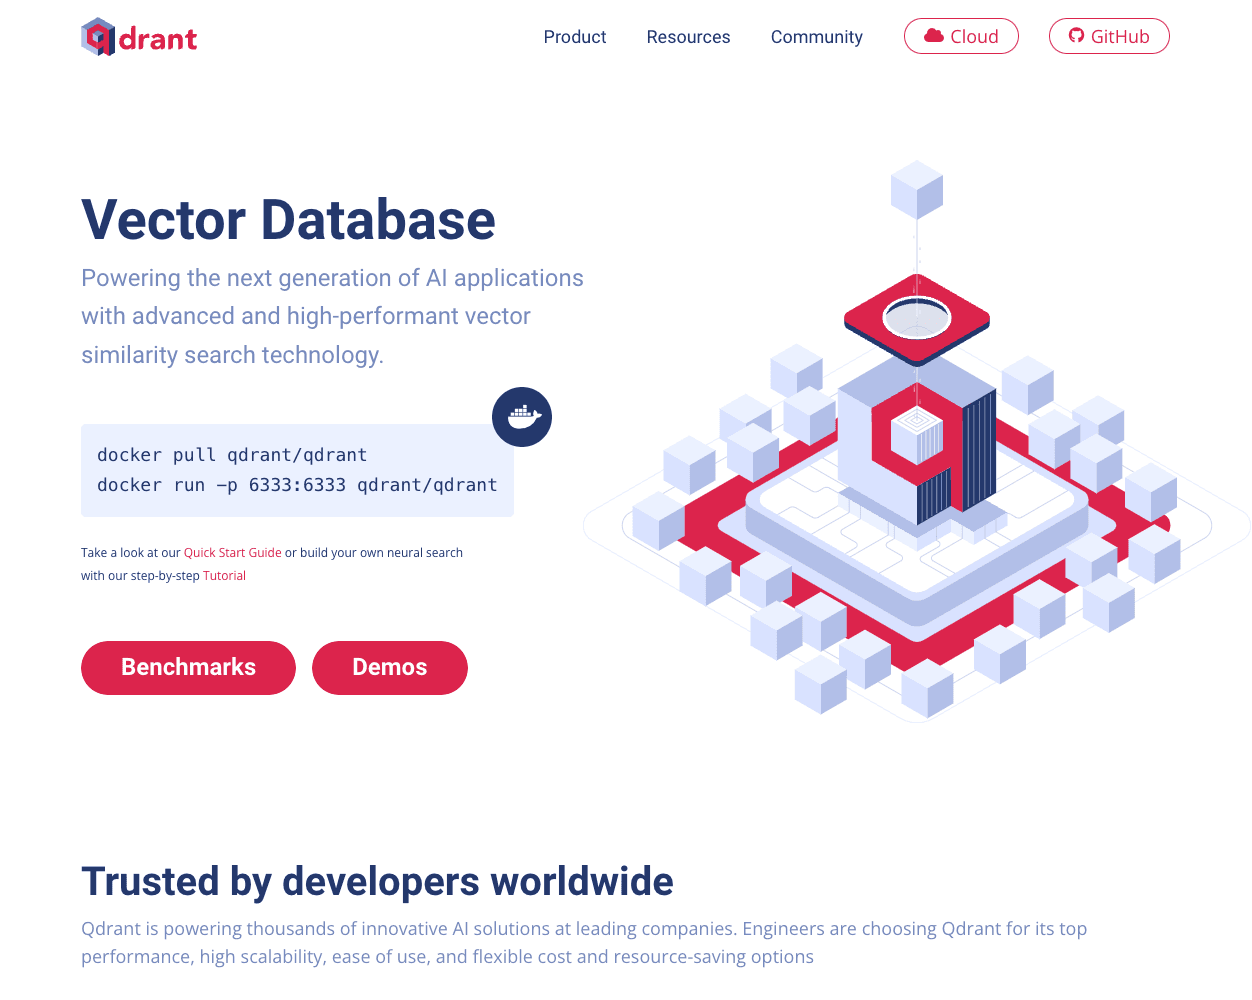Screen dimensions: 1252x1000
Task: Click the Cloud button
Action: 961,36
